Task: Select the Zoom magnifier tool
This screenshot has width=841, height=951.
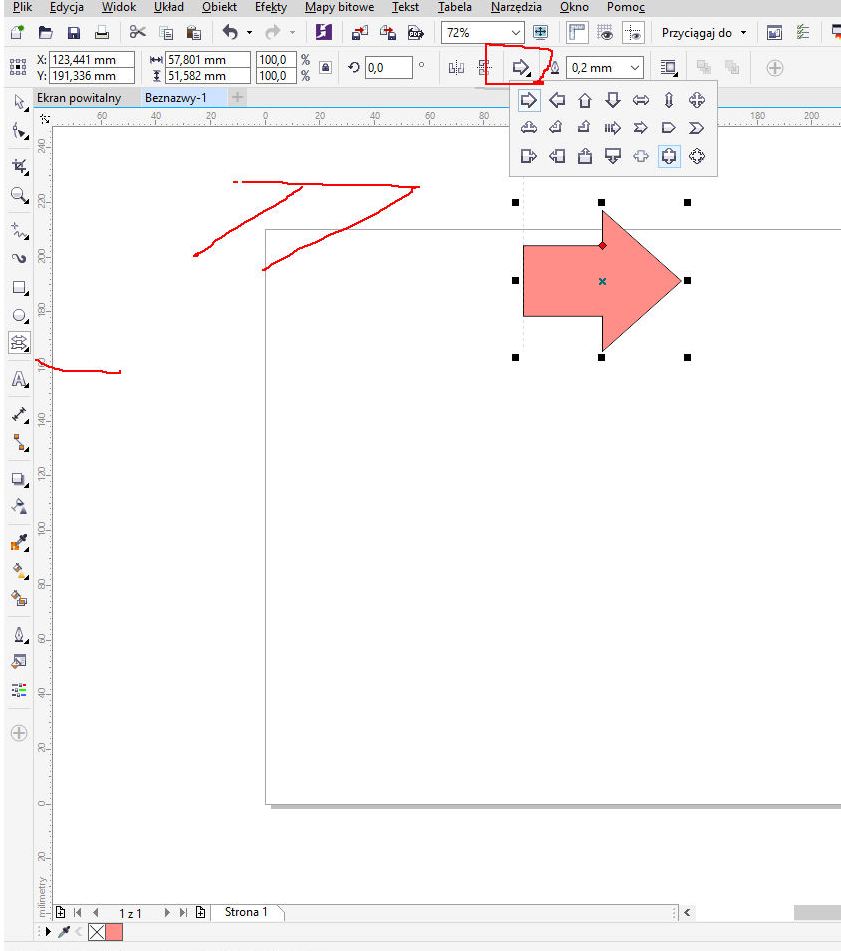Action: (18, 196)
